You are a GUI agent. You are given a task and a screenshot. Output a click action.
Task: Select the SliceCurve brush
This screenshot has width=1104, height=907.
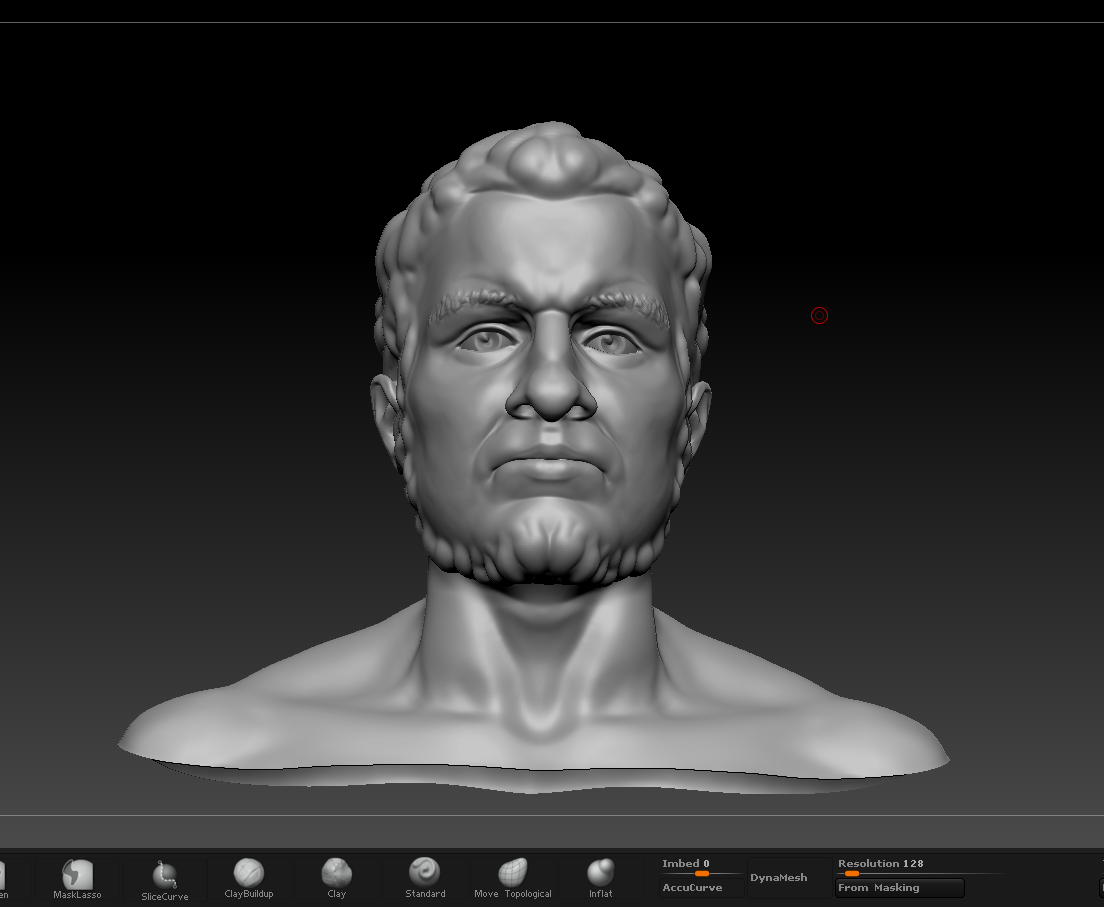164,879
